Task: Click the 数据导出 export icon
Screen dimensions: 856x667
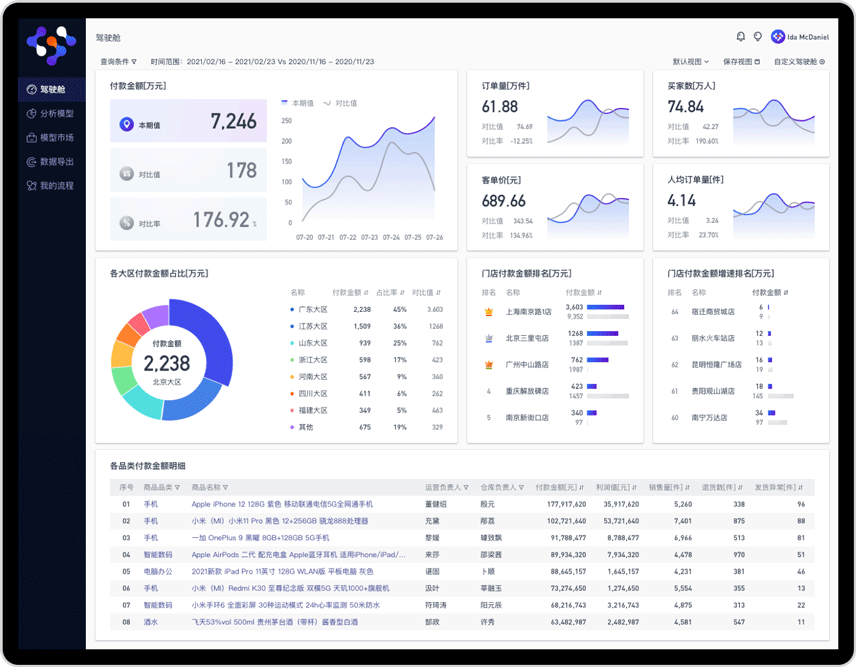Action: [x=32, y=162]
